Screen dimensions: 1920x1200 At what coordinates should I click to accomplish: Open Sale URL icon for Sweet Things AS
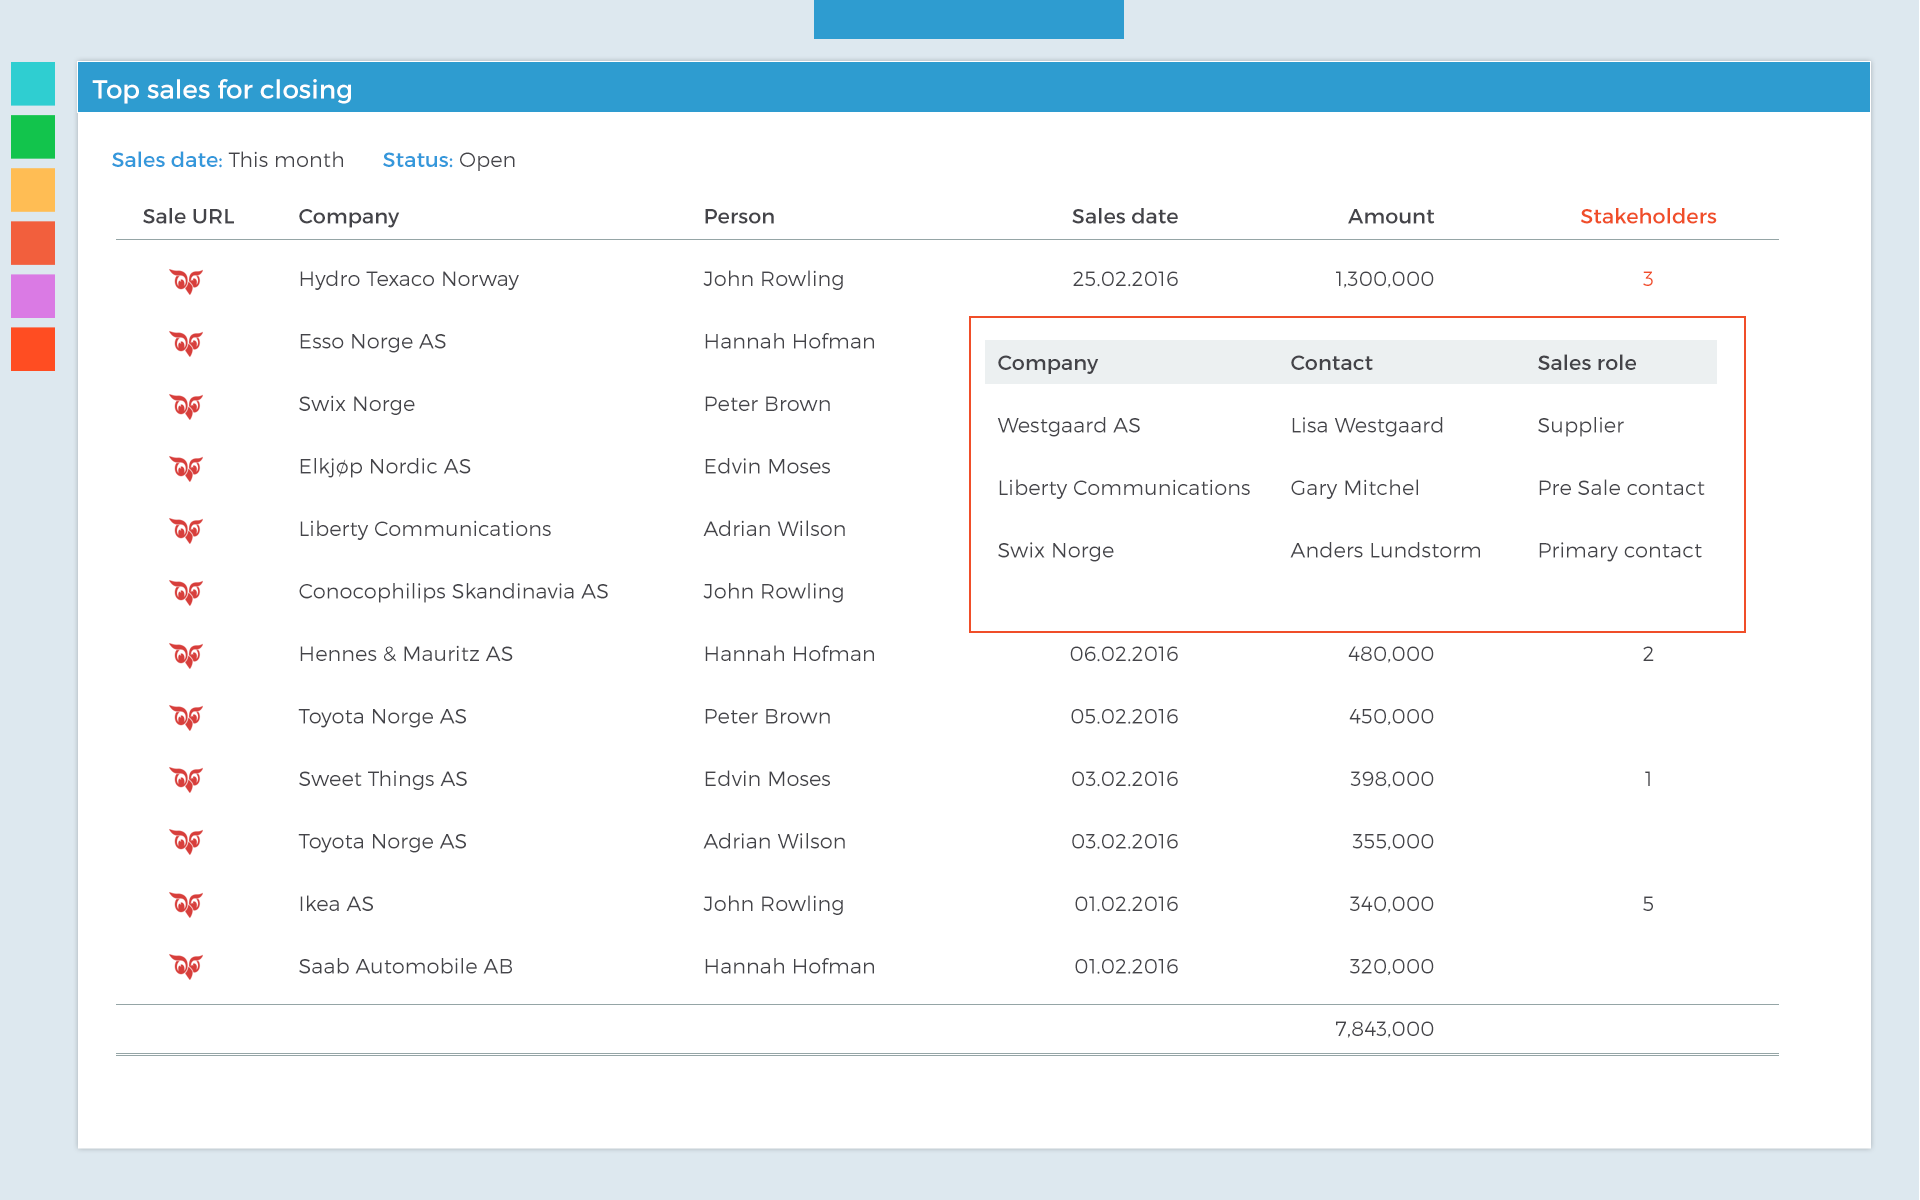(x=186, y=780)
